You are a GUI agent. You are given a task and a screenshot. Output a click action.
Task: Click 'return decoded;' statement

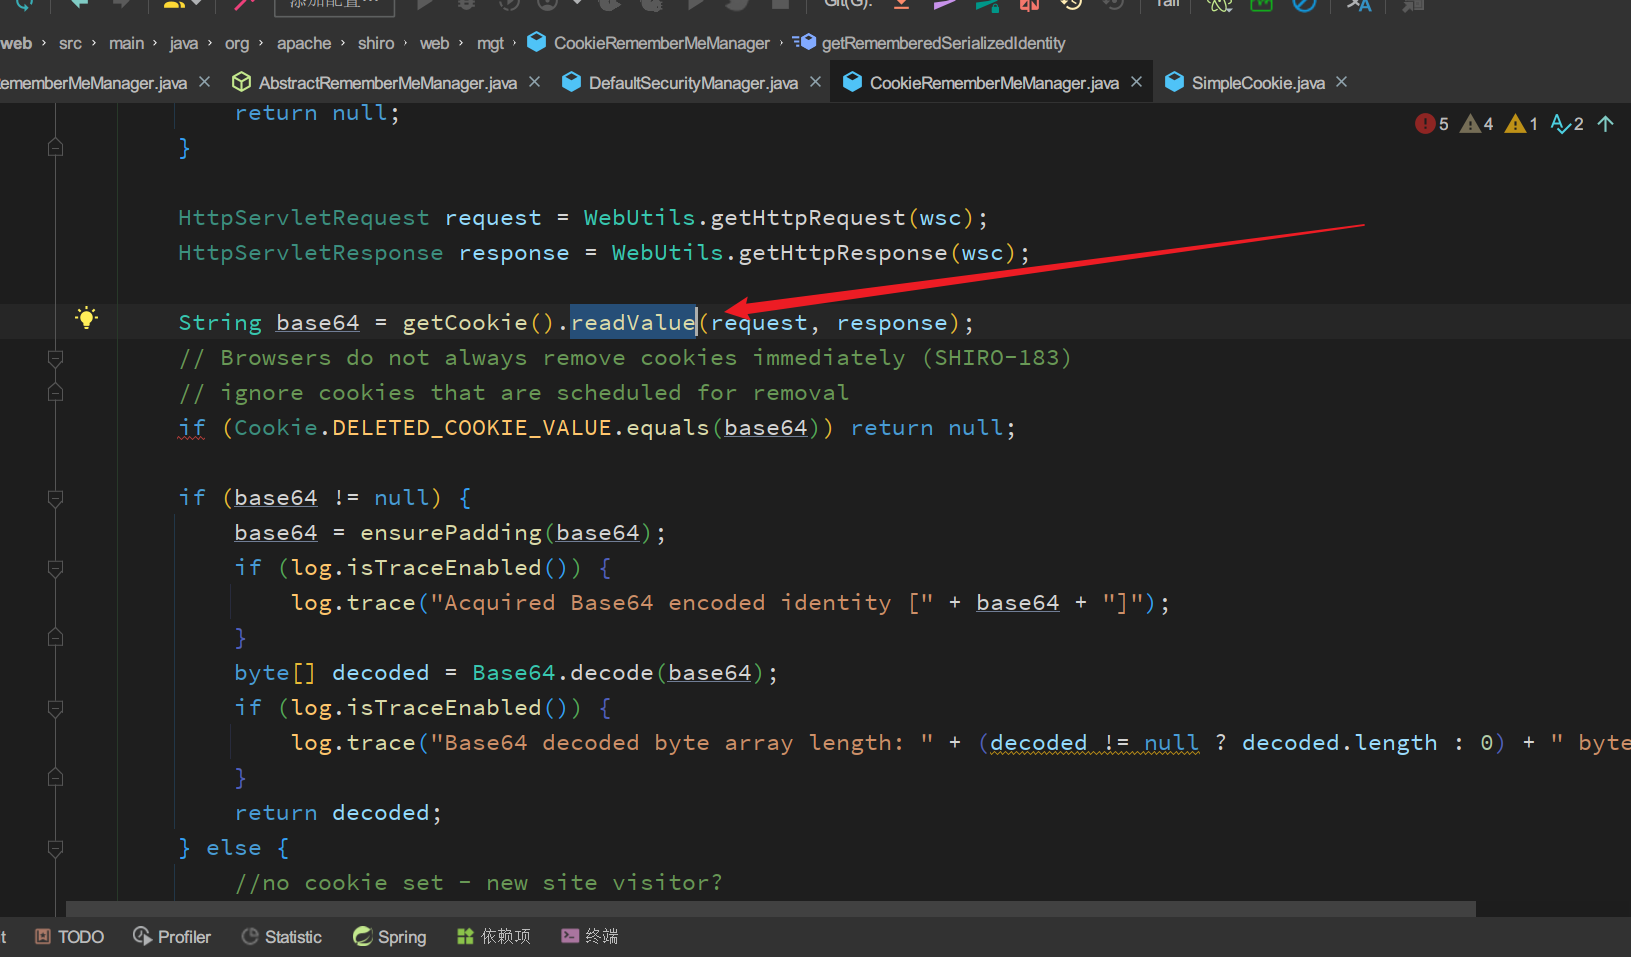coord(338,813)
